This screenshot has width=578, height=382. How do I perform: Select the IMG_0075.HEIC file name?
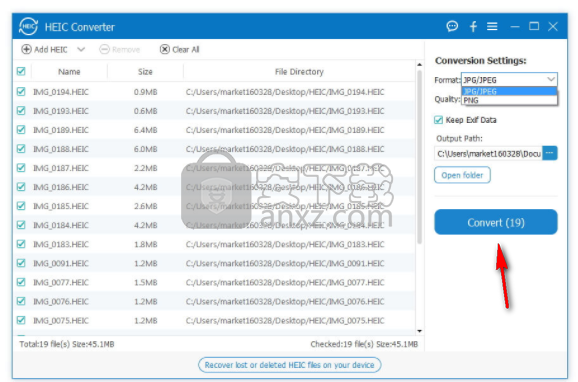61,320
